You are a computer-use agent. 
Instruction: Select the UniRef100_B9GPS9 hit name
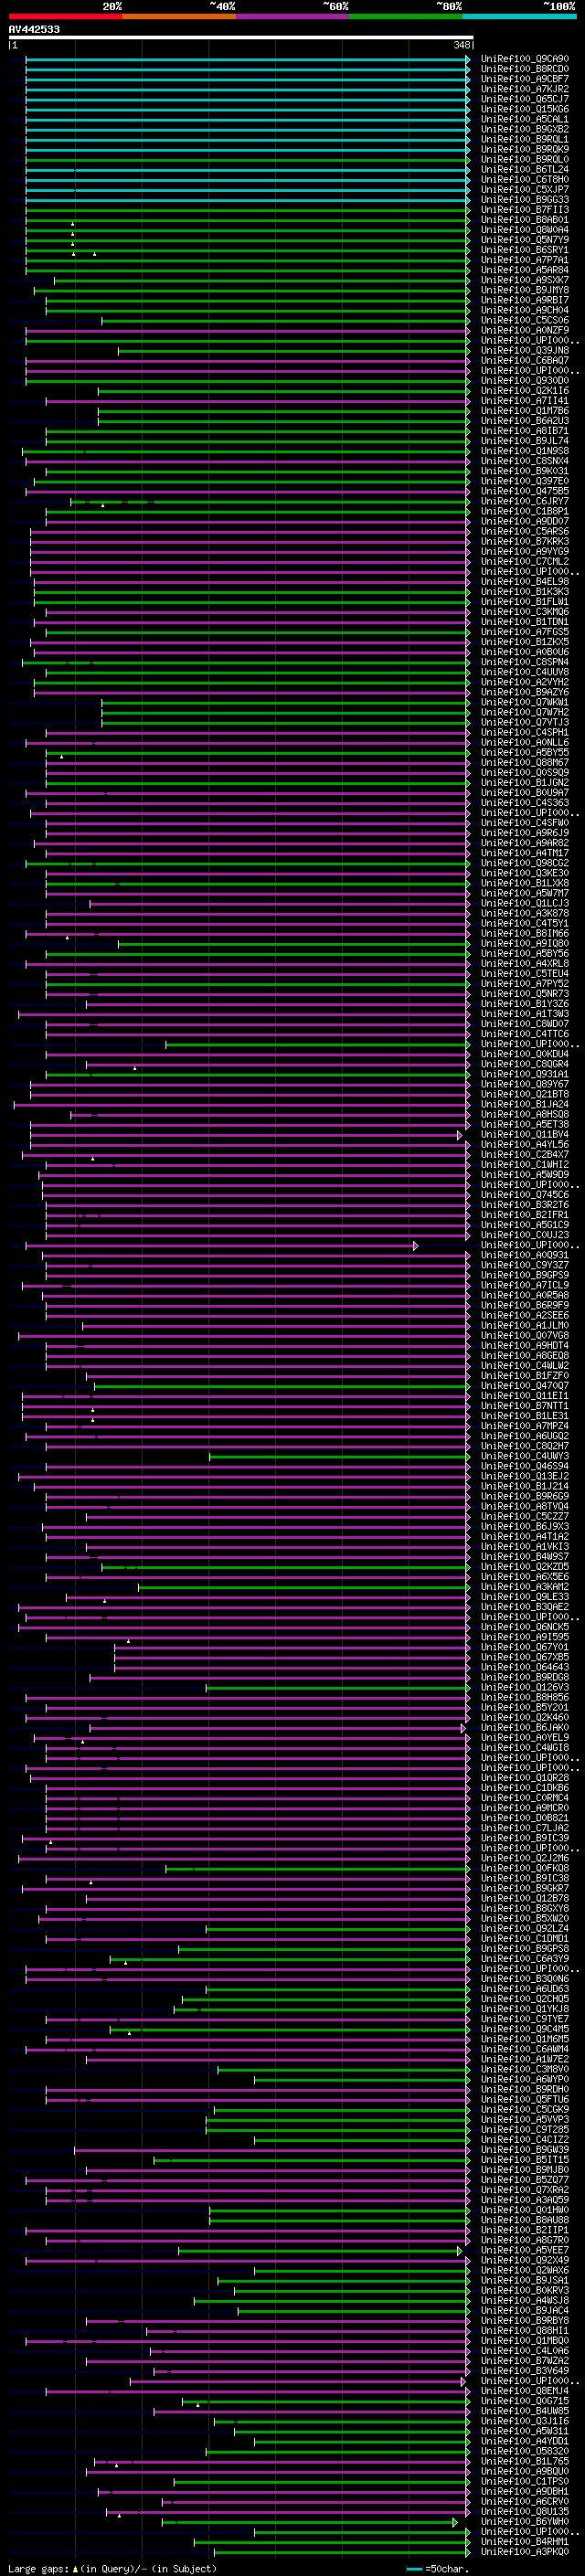click(525, 1275)
